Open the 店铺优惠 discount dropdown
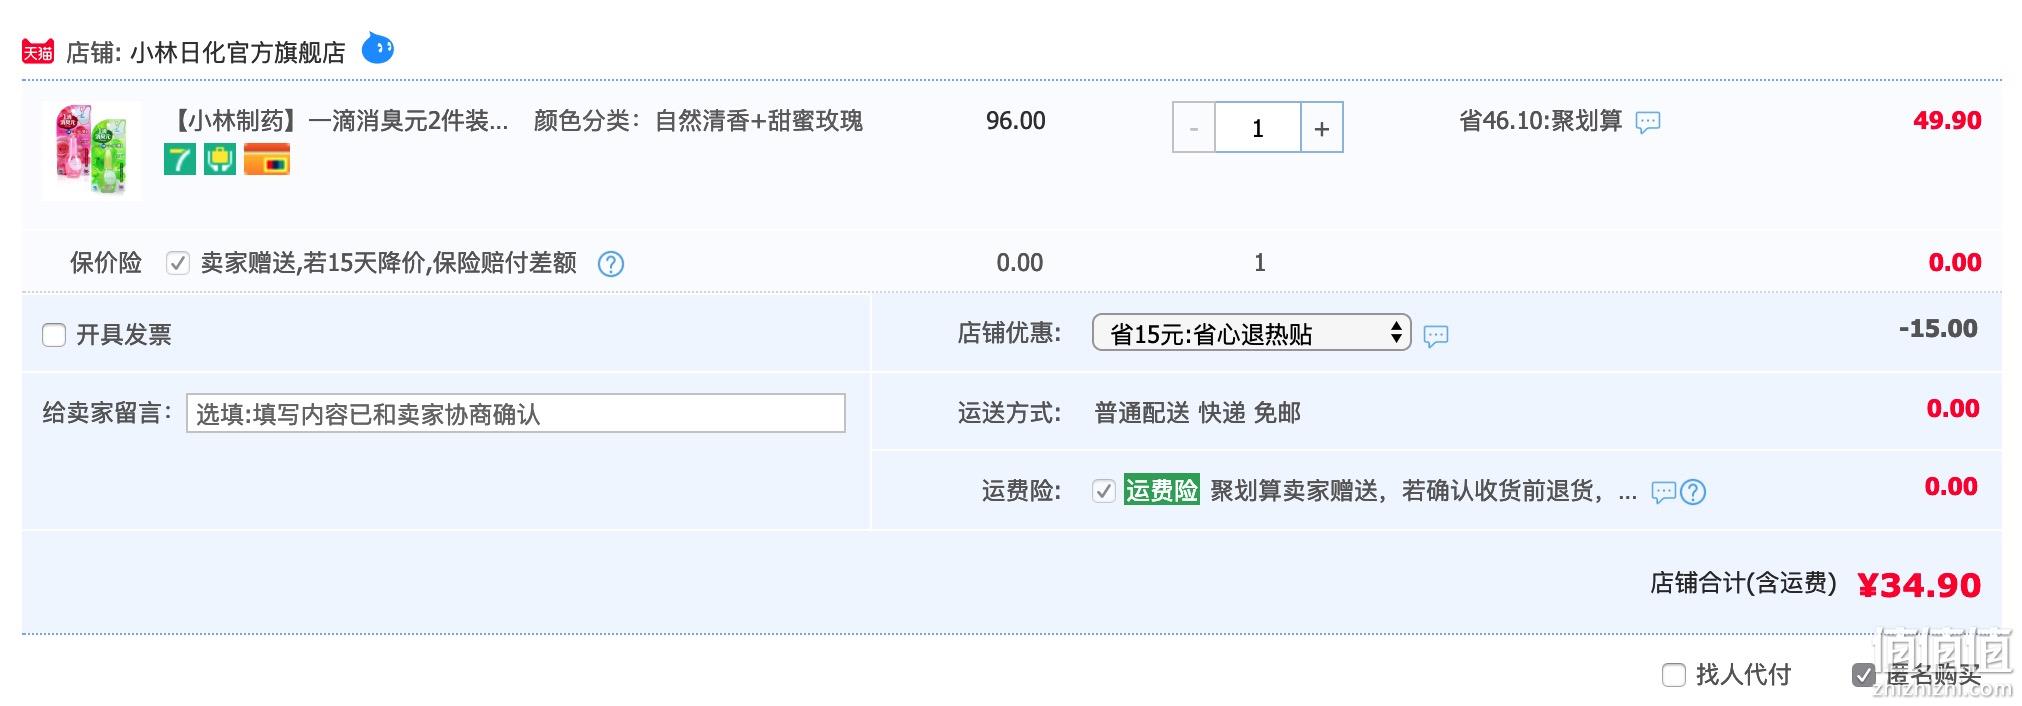 pos(1251,333)
